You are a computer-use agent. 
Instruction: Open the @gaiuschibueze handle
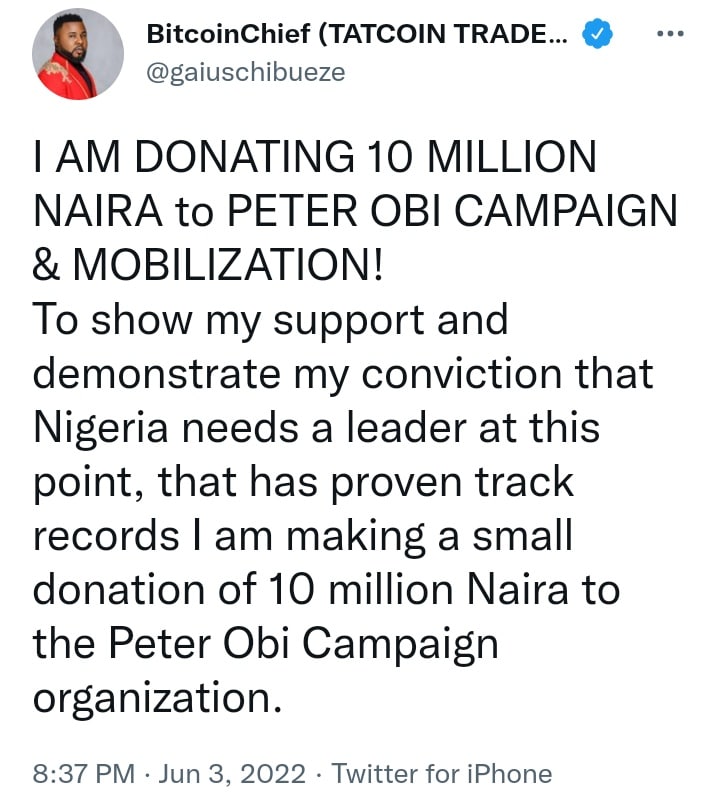pyautogui.click(x=246, y=72)
